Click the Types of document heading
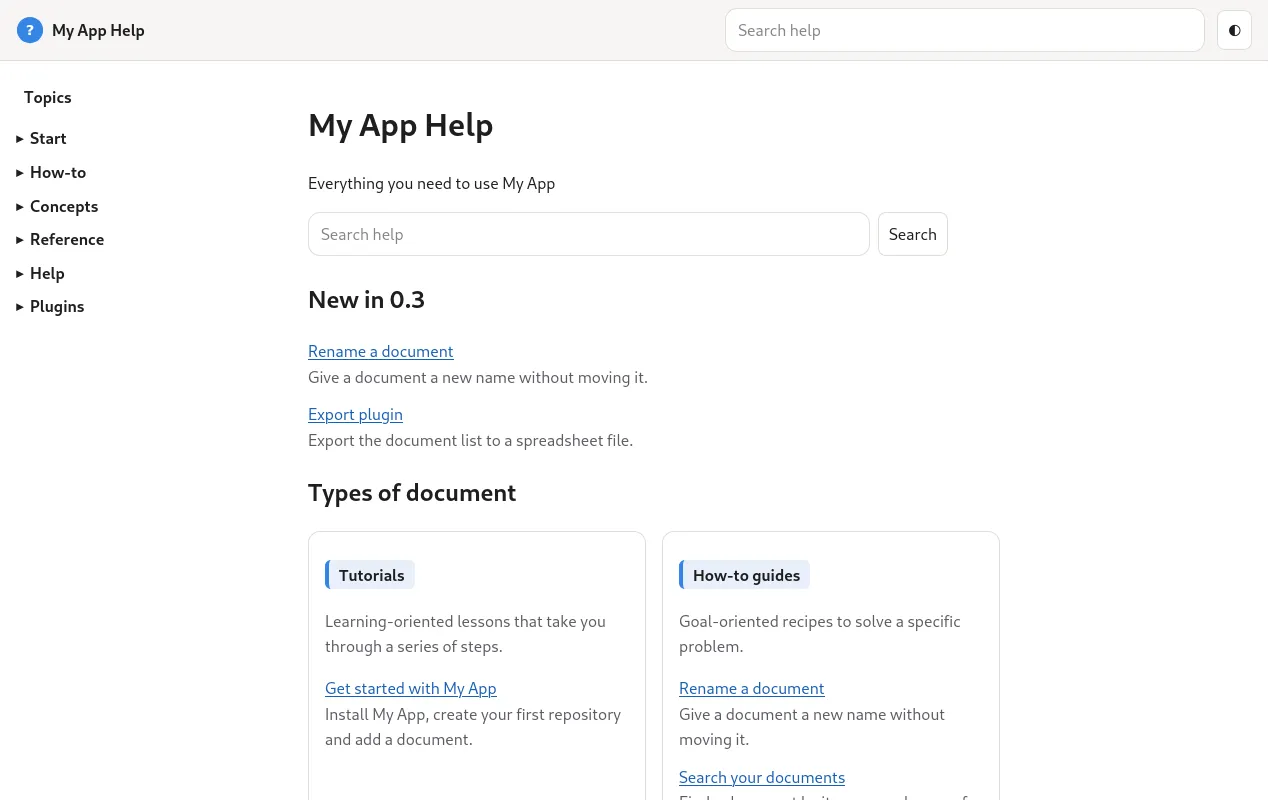Screen dimensions: 1280x800 [x=412, y=493]
